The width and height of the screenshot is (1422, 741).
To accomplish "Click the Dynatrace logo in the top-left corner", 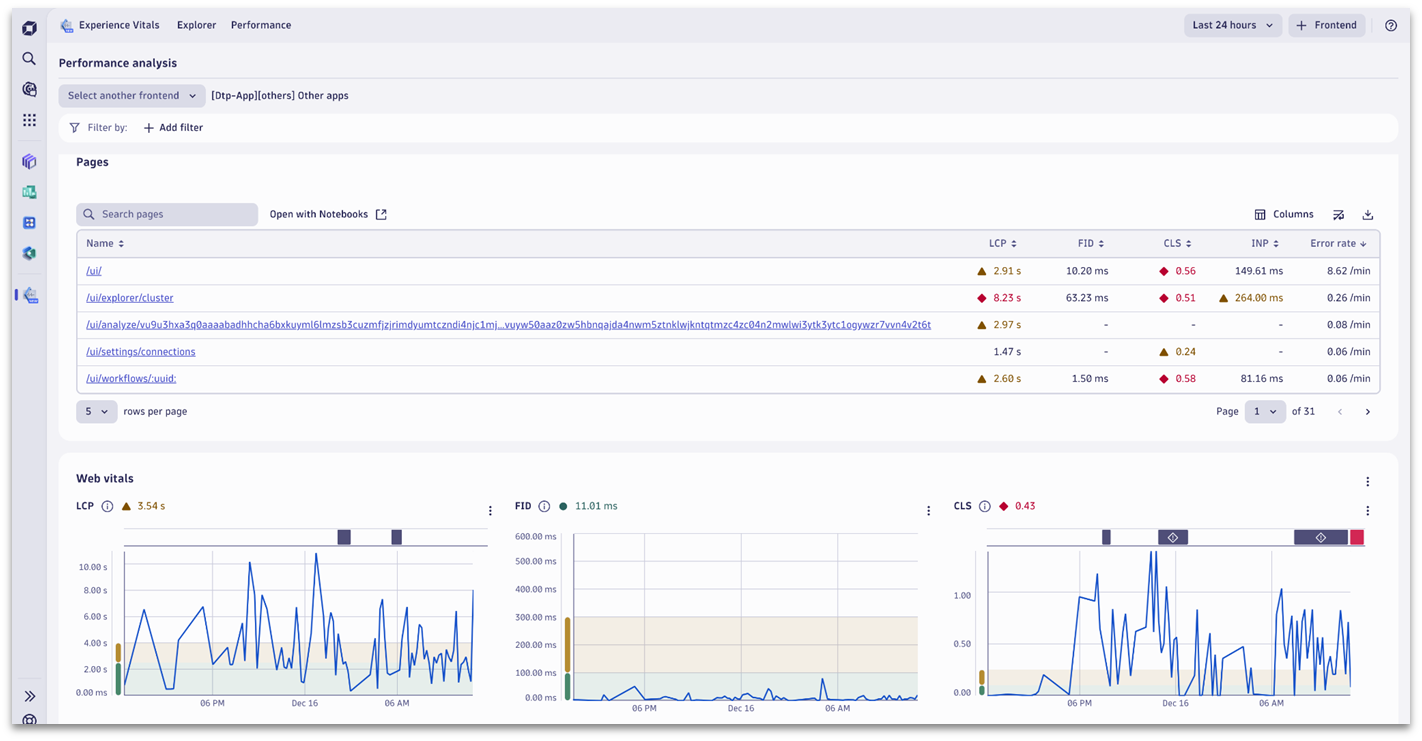I will pyautogui.click(x=29, y=27).
